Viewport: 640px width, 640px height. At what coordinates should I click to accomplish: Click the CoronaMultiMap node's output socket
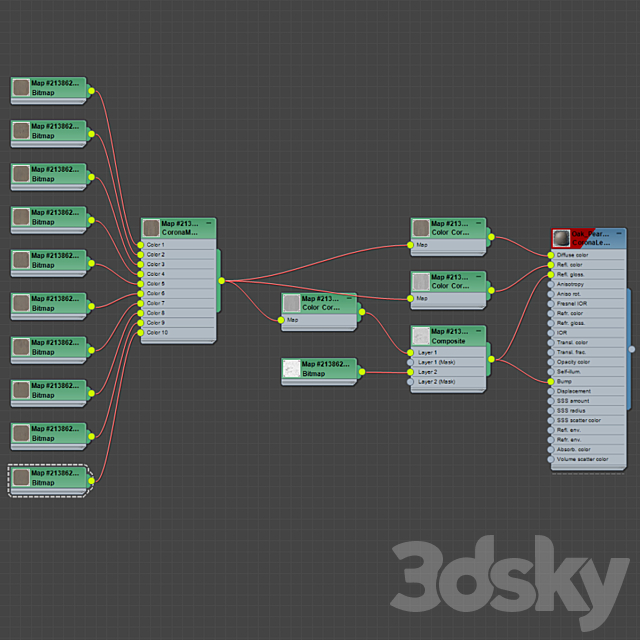(222, 280)
